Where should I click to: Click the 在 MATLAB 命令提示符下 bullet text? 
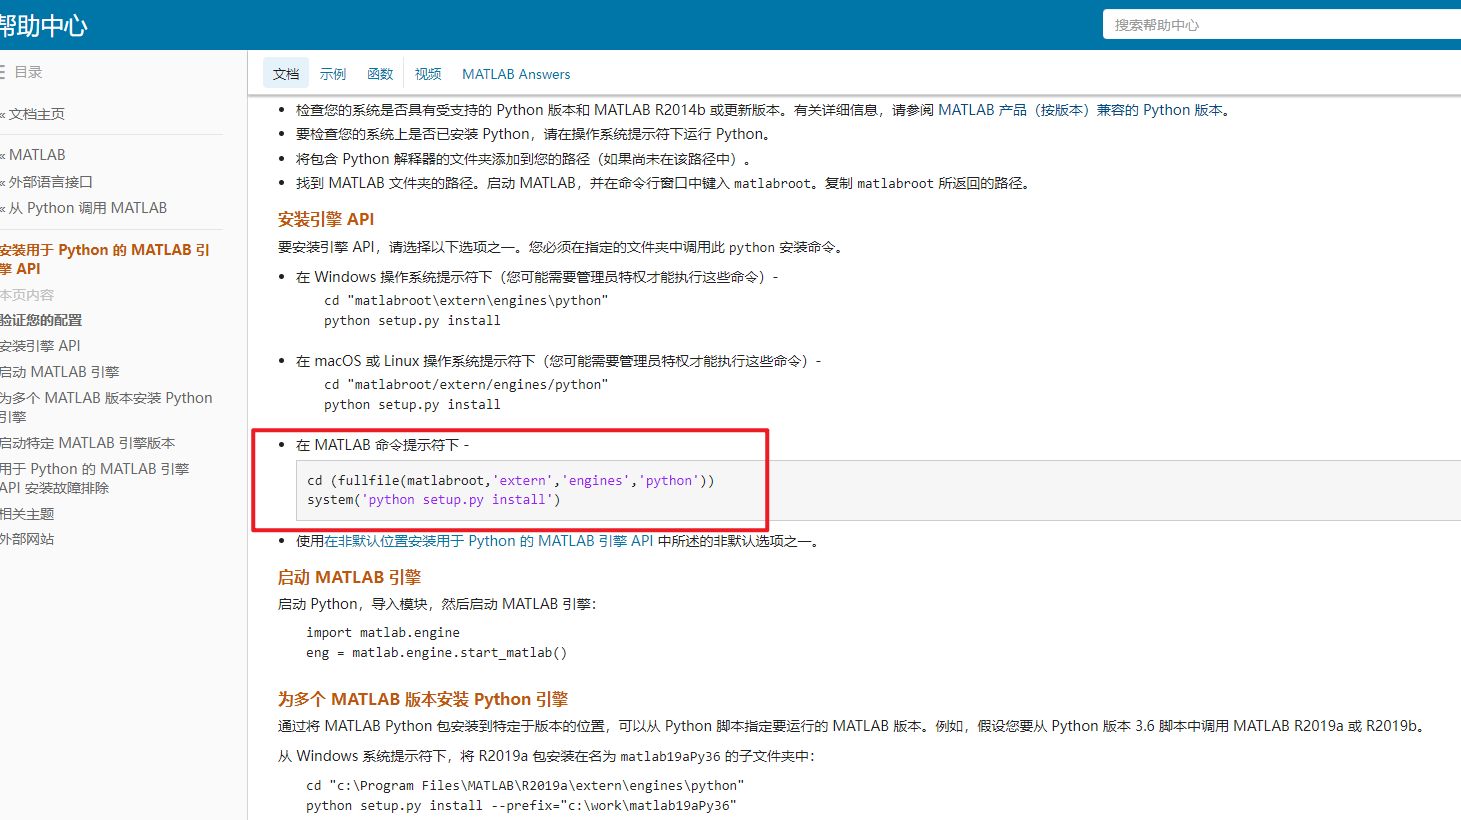tap(383, 445)
